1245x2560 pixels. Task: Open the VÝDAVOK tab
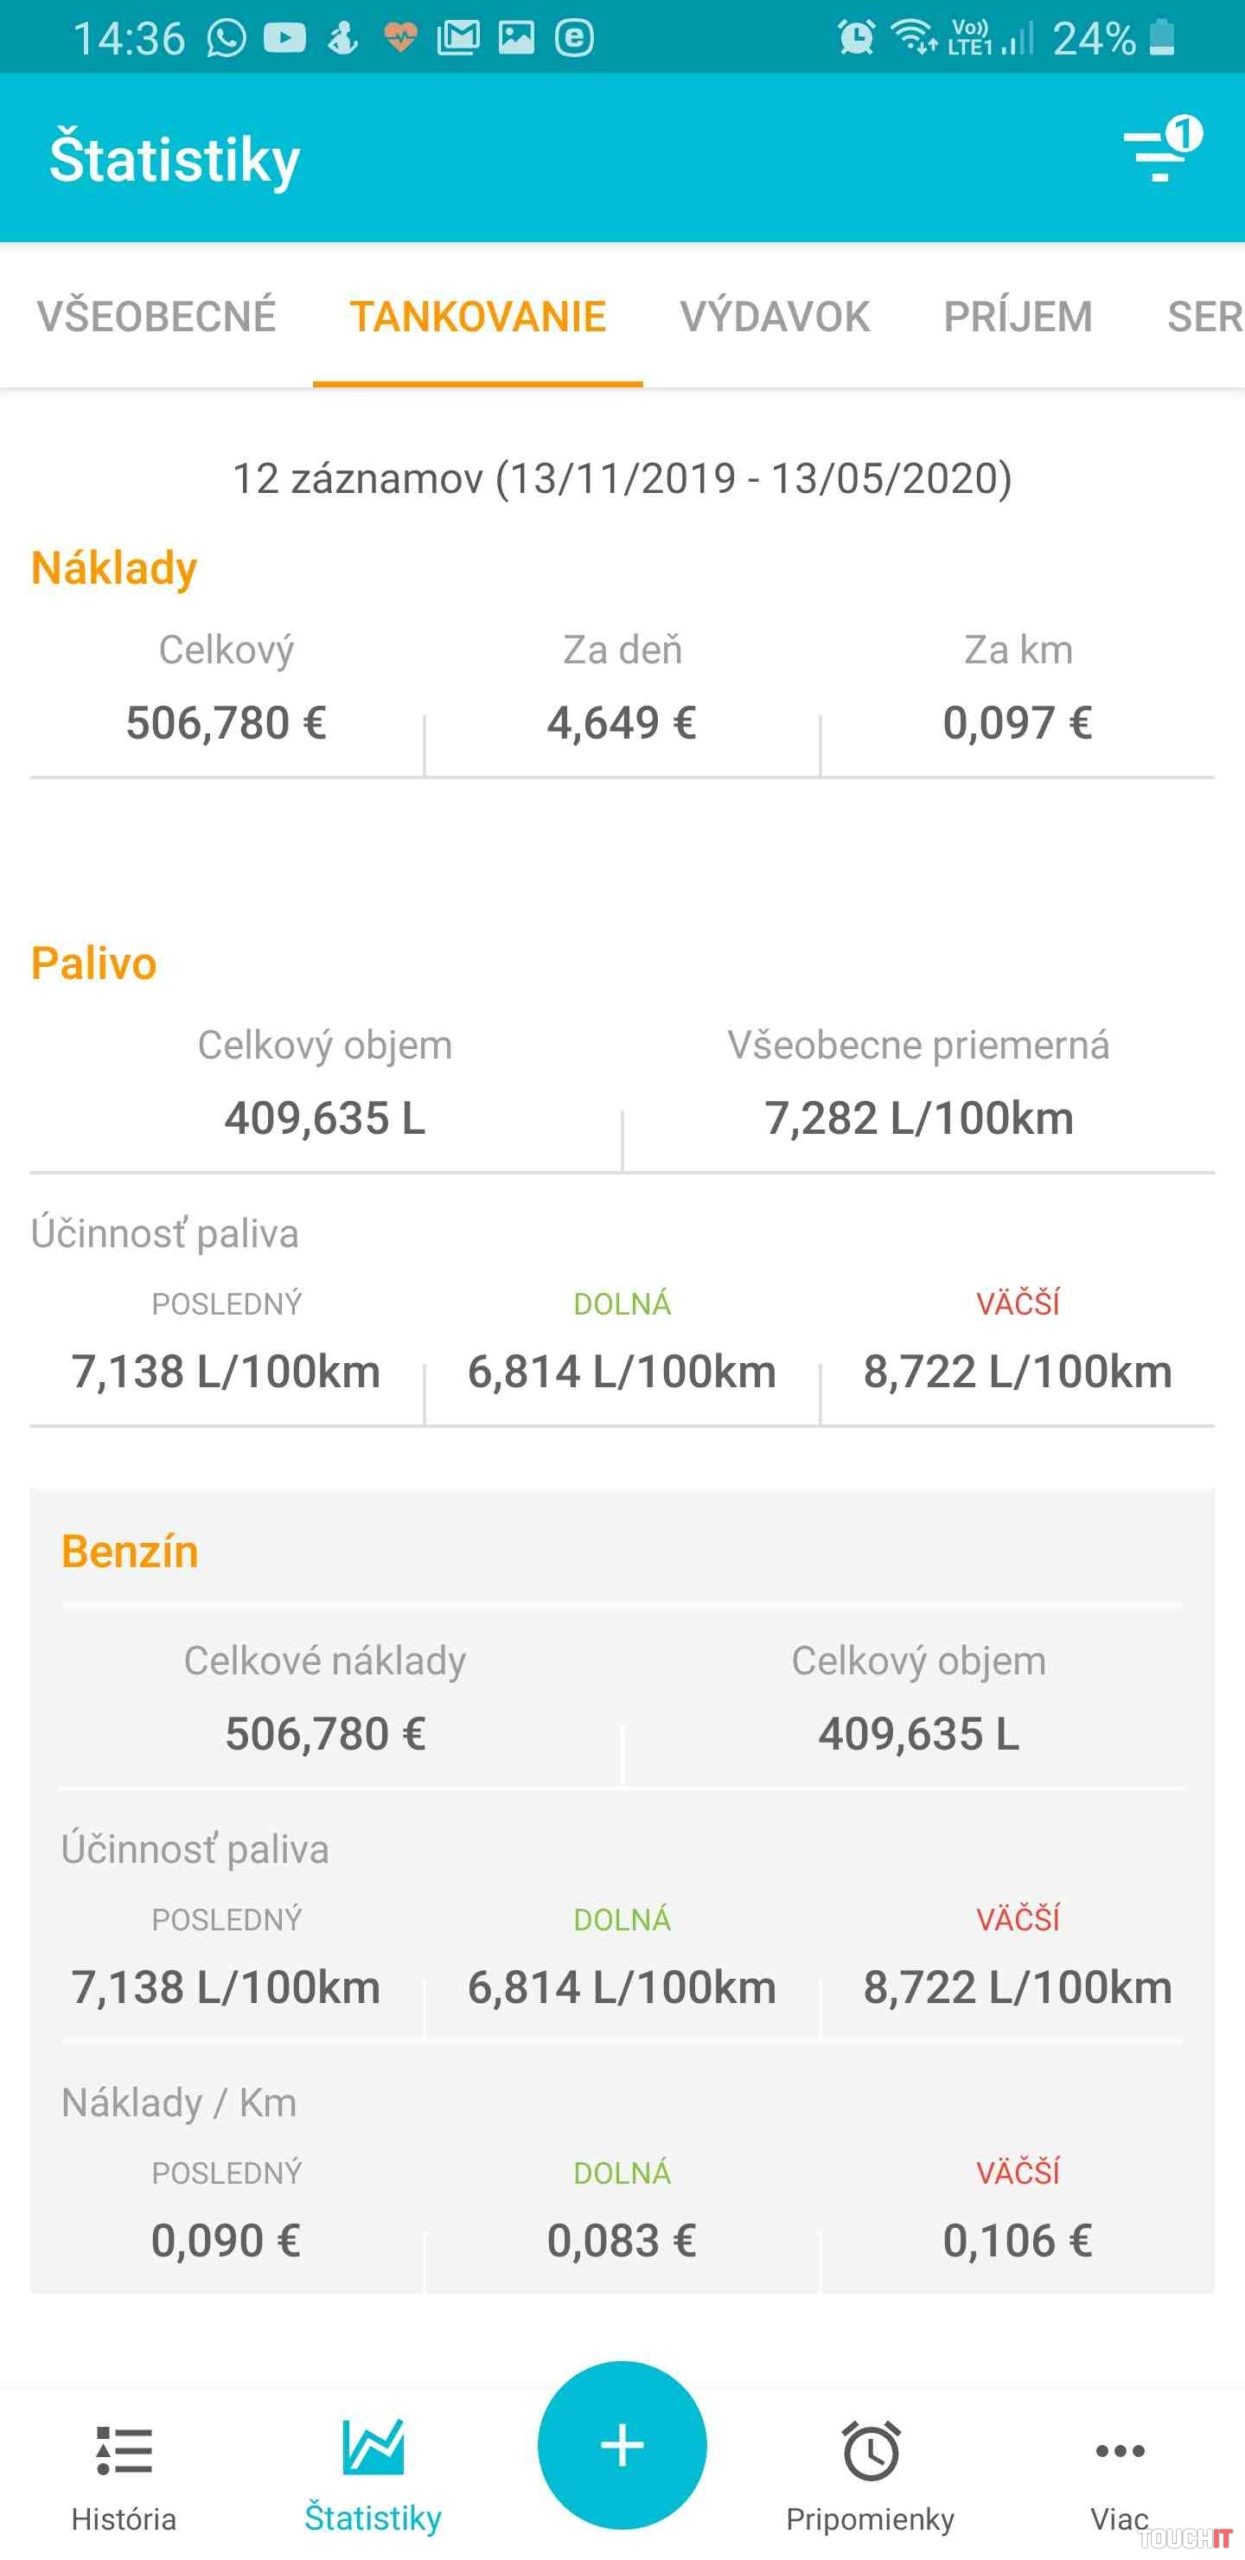[x=775, y=317]
